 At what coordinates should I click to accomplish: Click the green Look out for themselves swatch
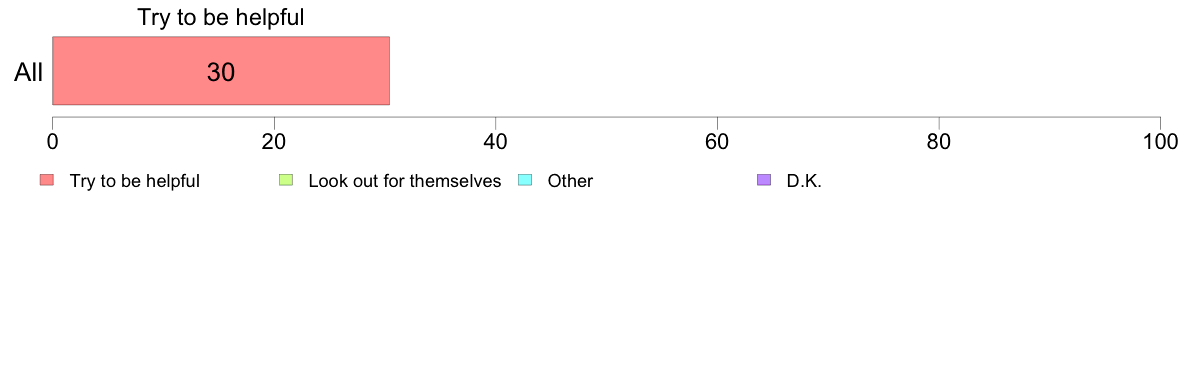pyautogui.click(x=286, y=180)
